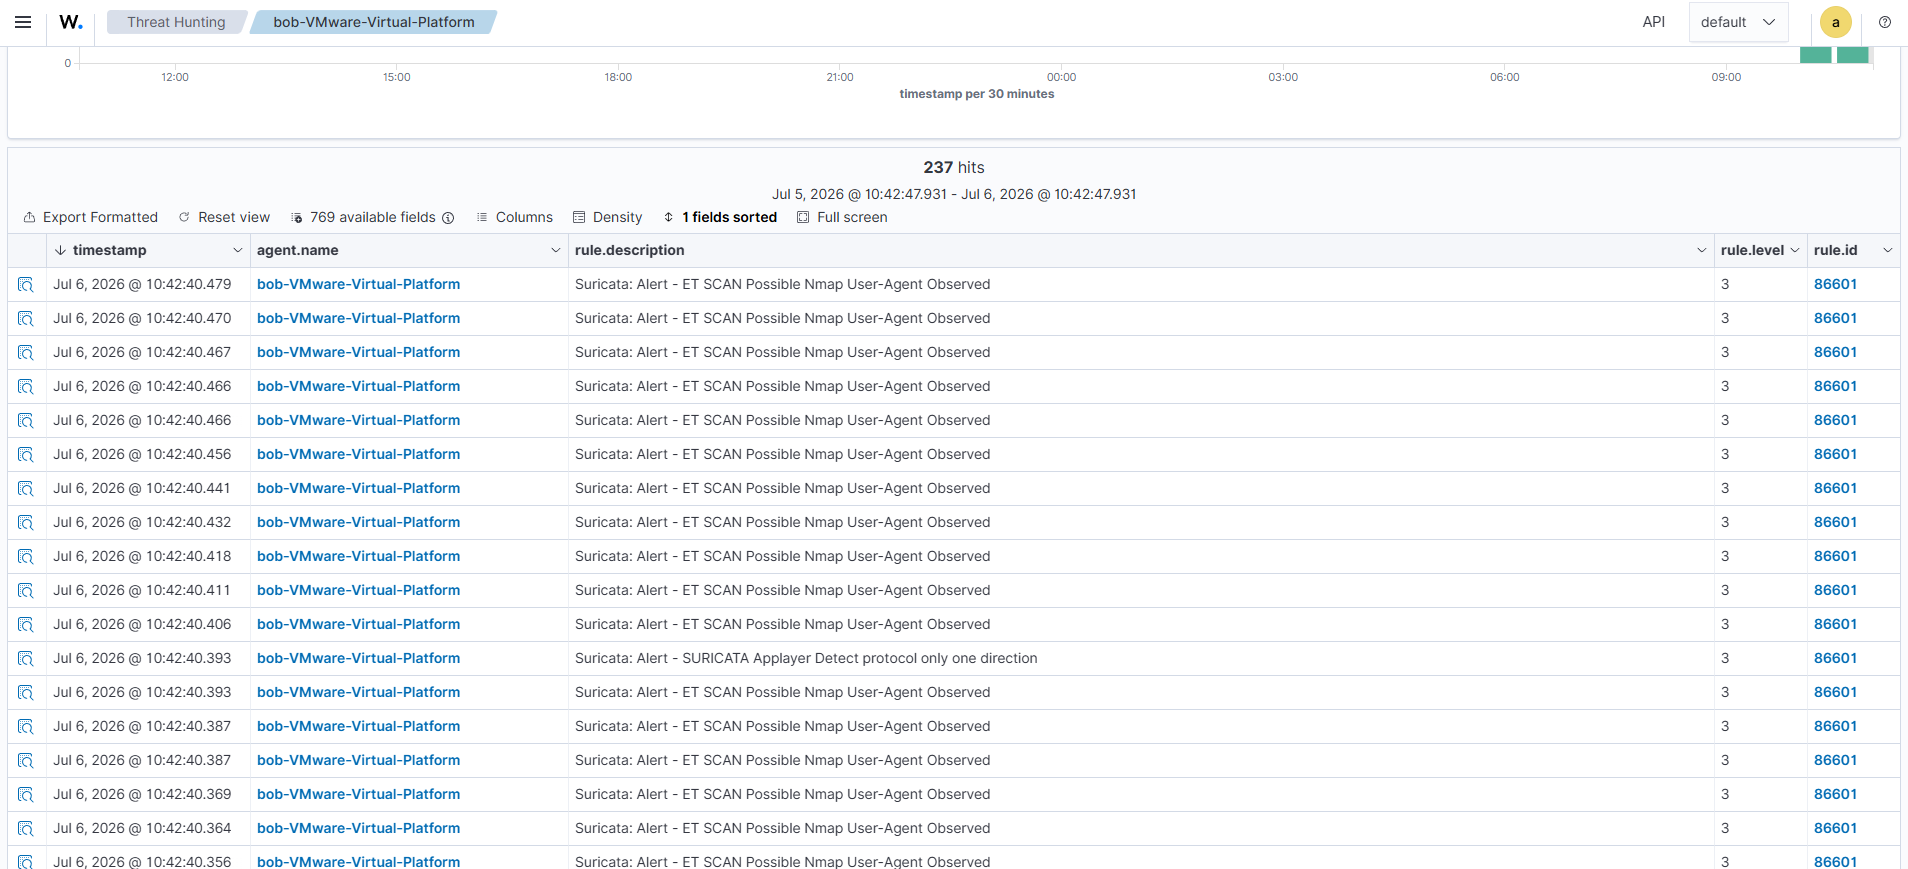Image resolution: width=1908 pixels, height=869 pixels.
Task: Click the last green histogram bar
Action: click(x=1852, y=55)
